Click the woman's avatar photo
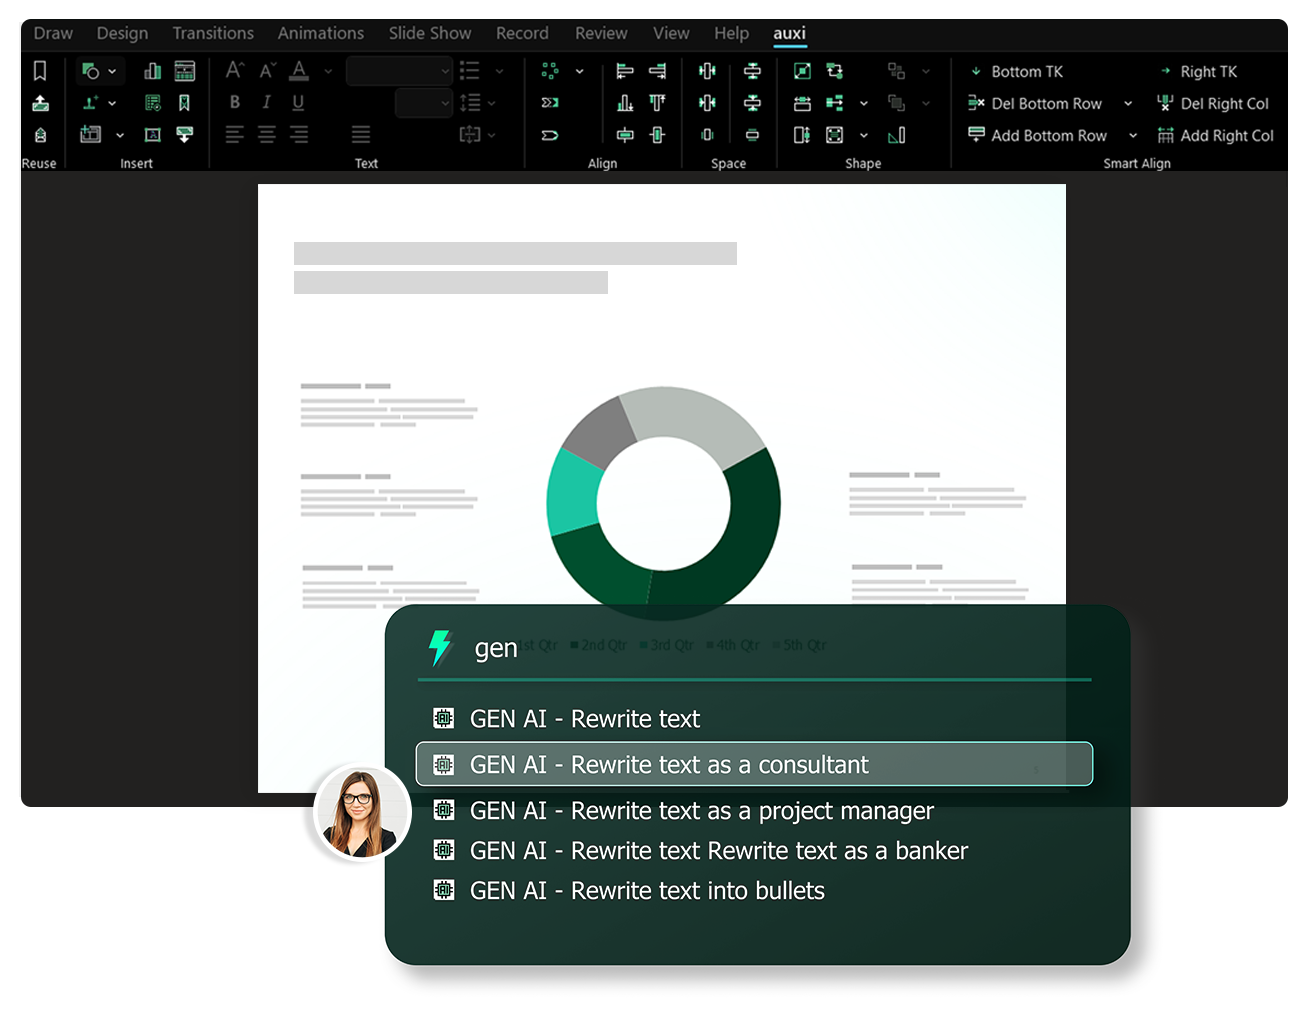 coord(361,813)
